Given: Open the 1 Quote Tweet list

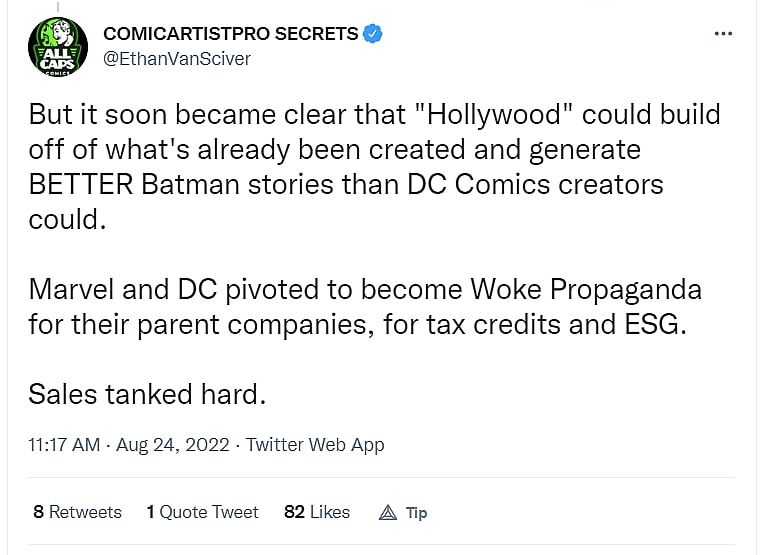Looking at the screenshot, I should [x=202, y=511].
